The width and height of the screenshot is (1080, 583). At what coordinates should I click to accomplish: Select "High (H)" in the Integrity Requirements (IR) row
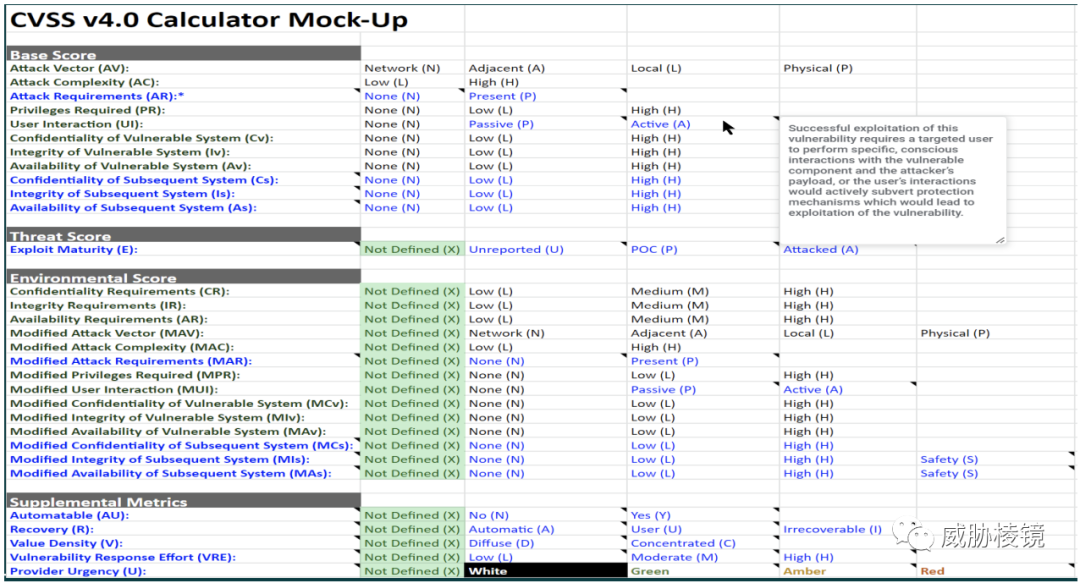point(808,305)
